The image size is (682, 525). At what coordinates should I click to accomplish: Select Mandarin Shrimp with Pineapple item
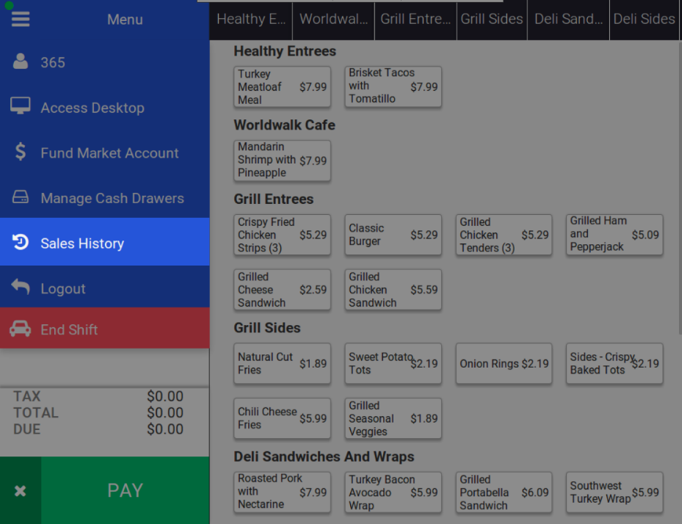[282, 161]
